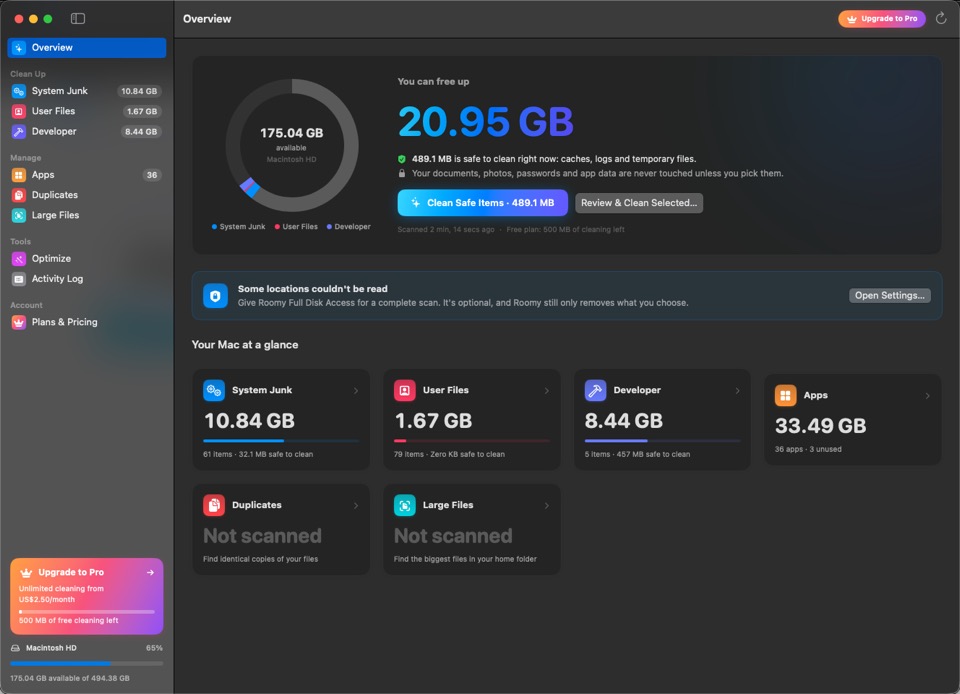Click the green safe-to-clean shield icon
Viewport: 960px width, 694px height.
coord(402,159)
